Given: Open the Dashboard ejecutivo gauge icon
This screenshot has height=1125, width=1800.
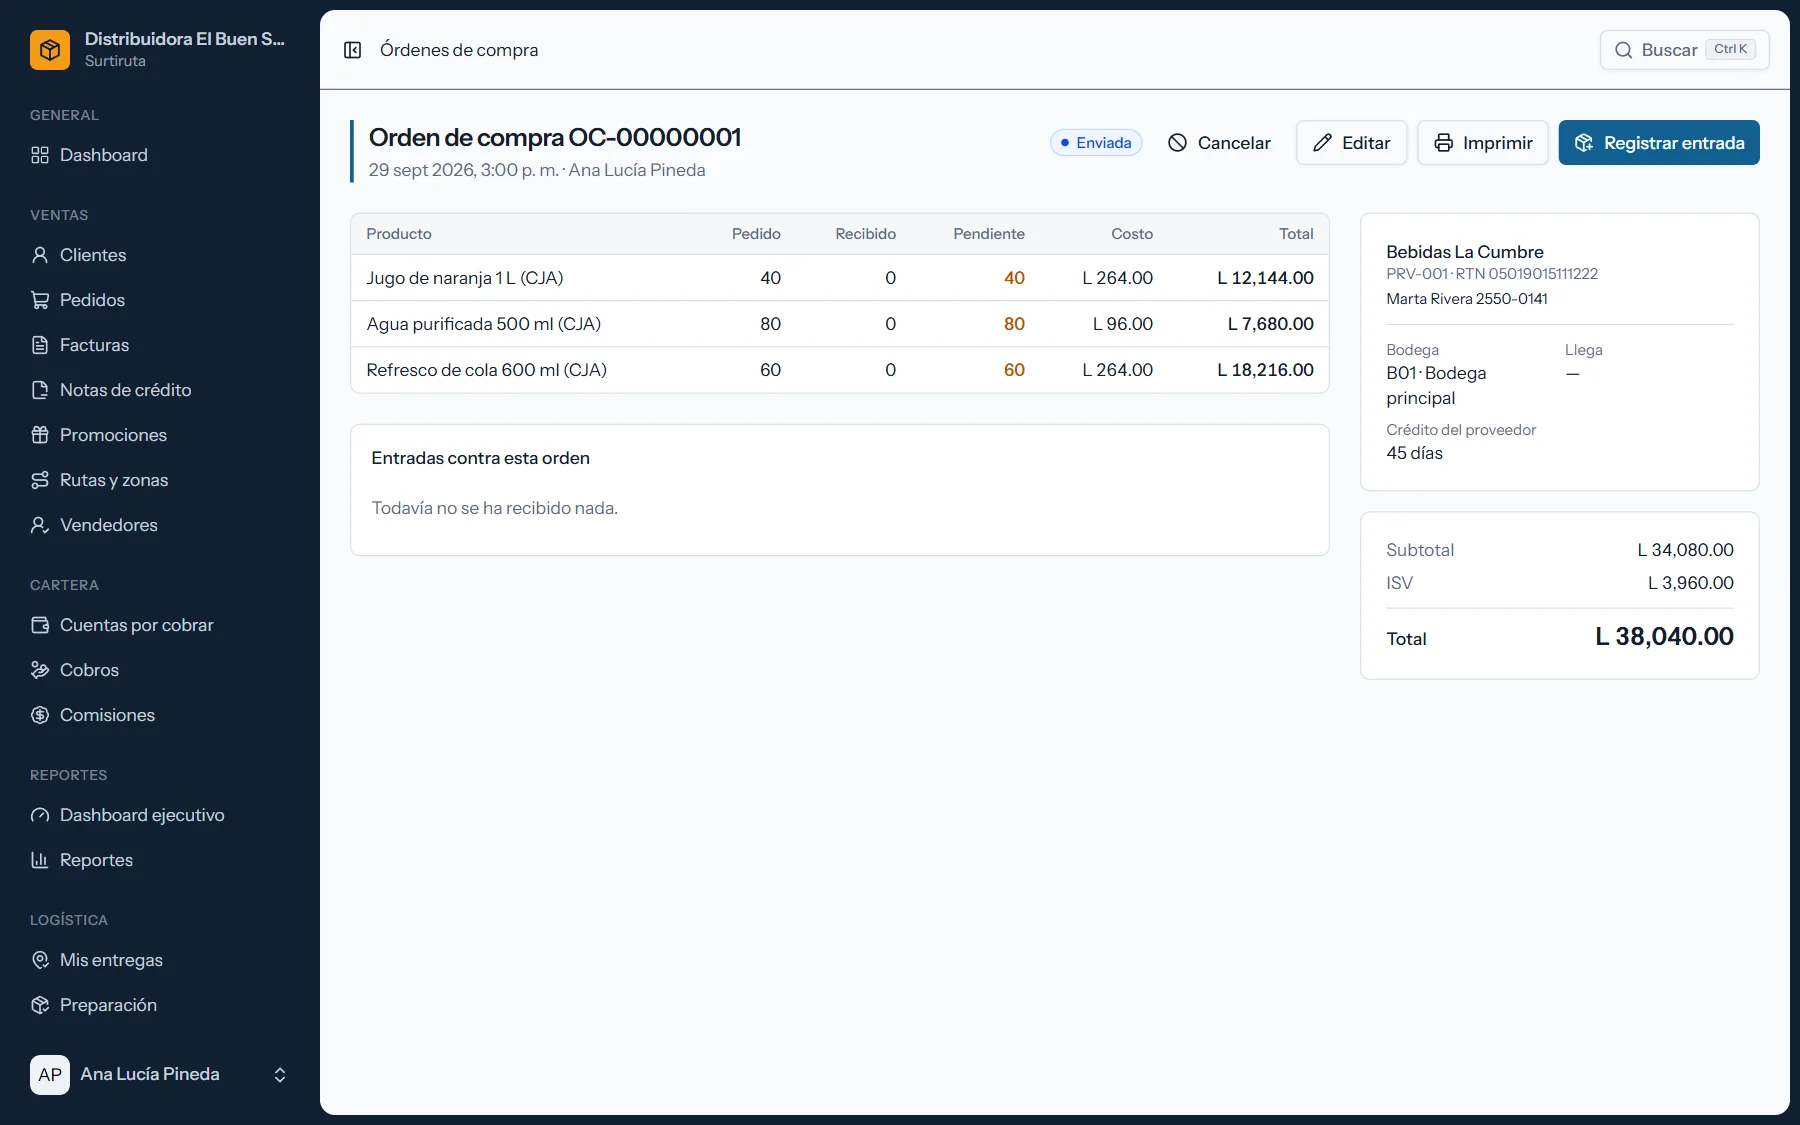Looking at the screenshot, I should pyautogui.click(x=40, y=815).
